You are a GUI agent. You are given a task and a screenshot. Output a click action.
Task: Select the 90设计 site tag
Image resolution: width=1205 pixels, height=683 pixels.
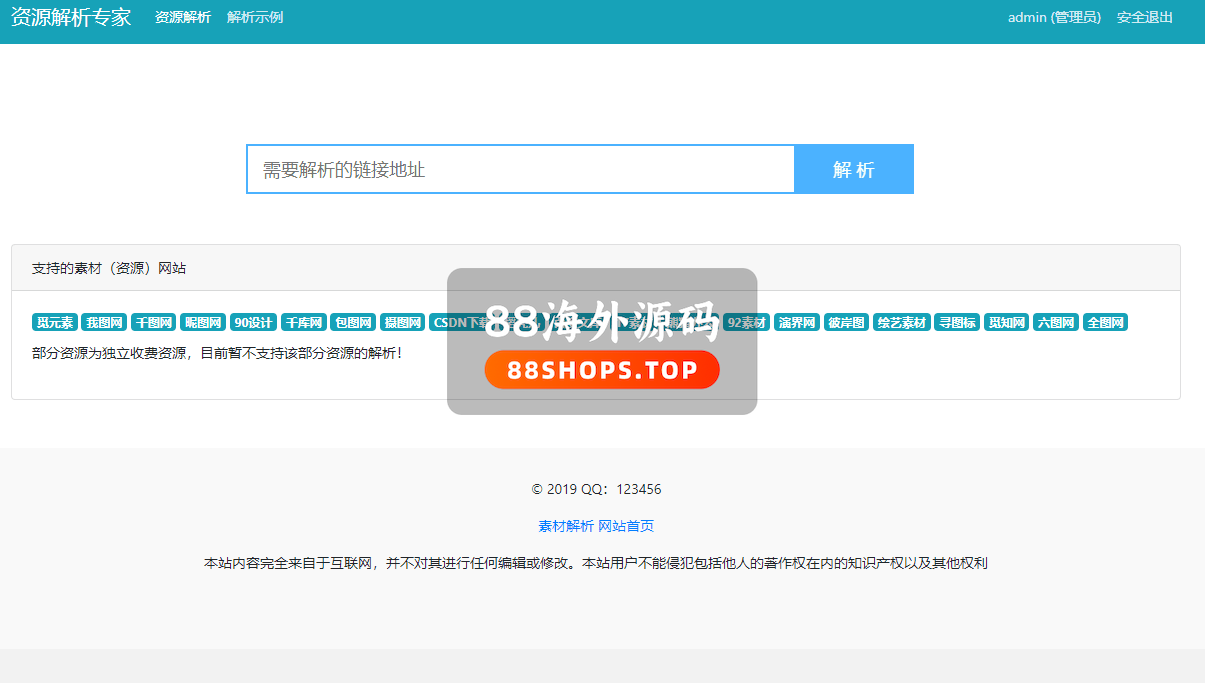coord(253,322)
